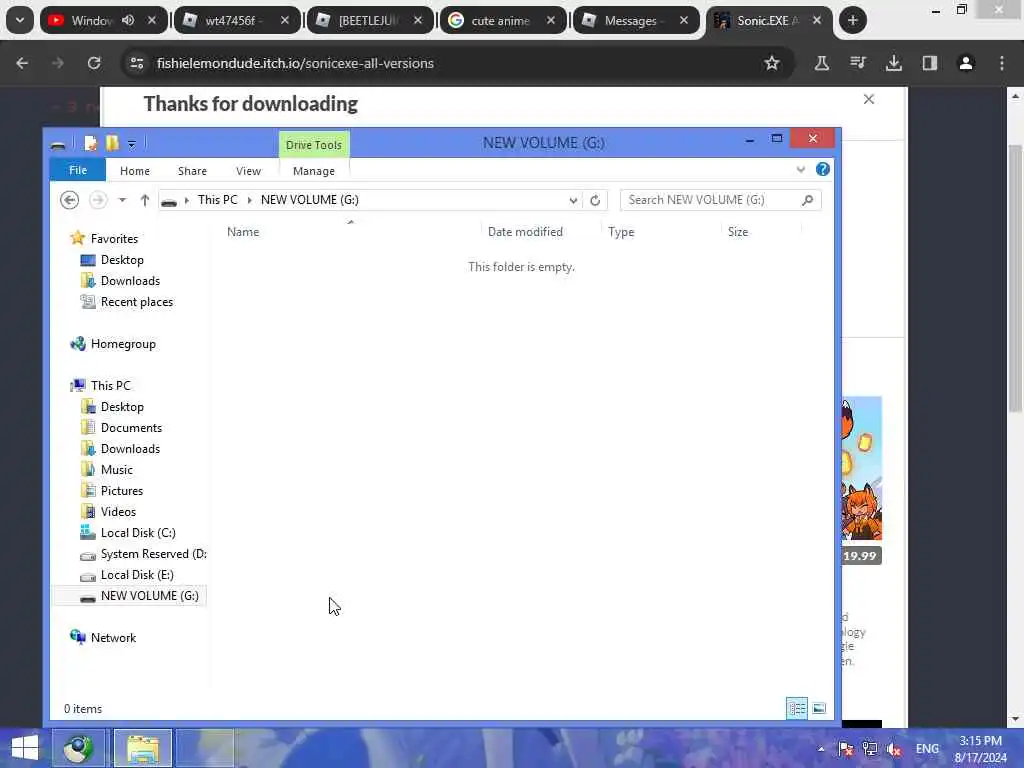Open Chrome downloads icon
1024x768 pixels.
tap(893, 63)
